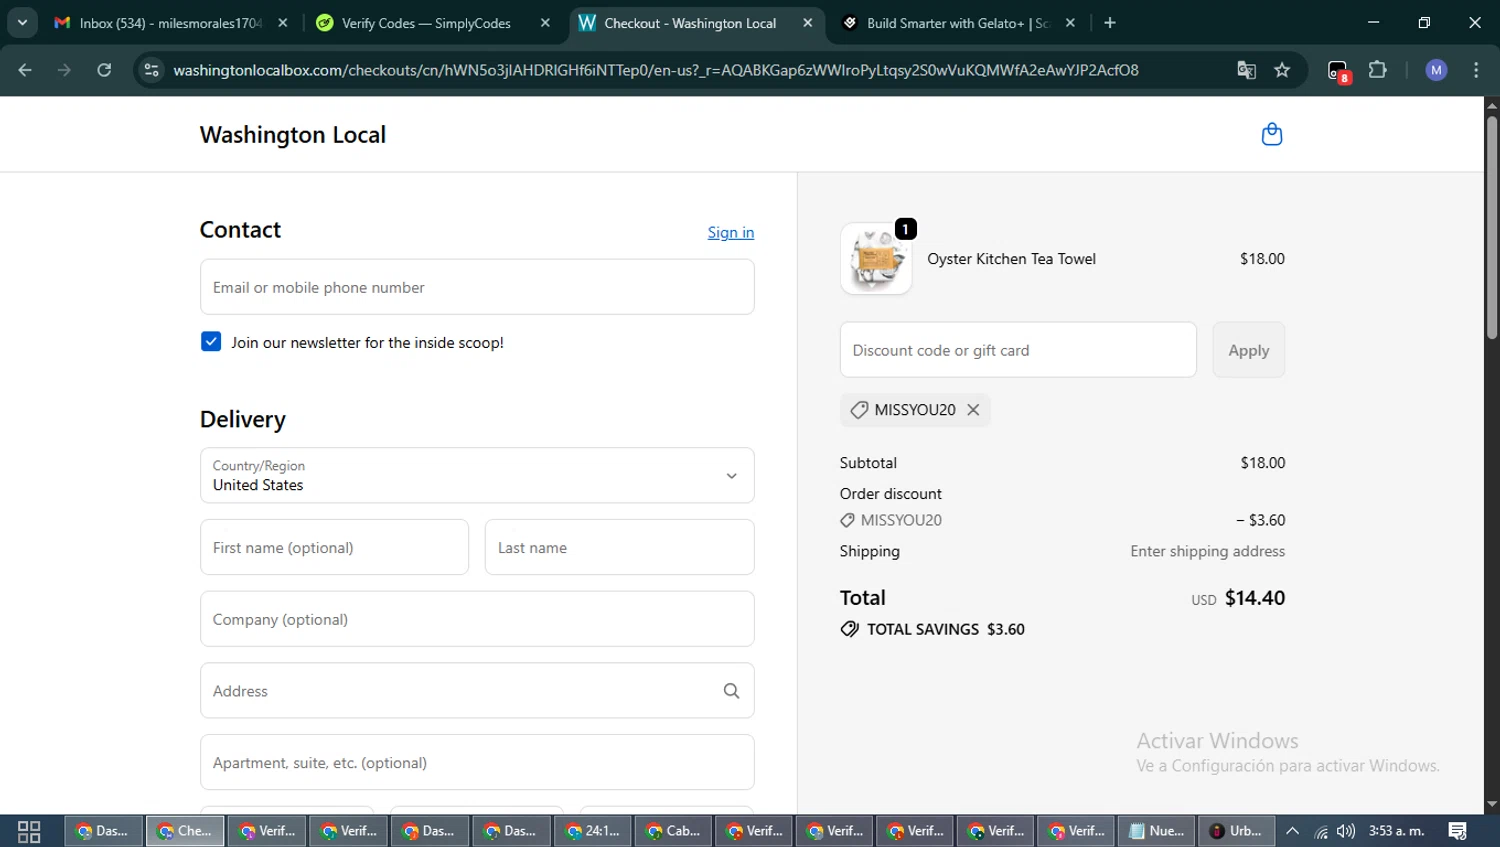Focus the Email or mobile phone number field
The width and height of the screenshot is (1500, 847).
[x=477, y=287]
